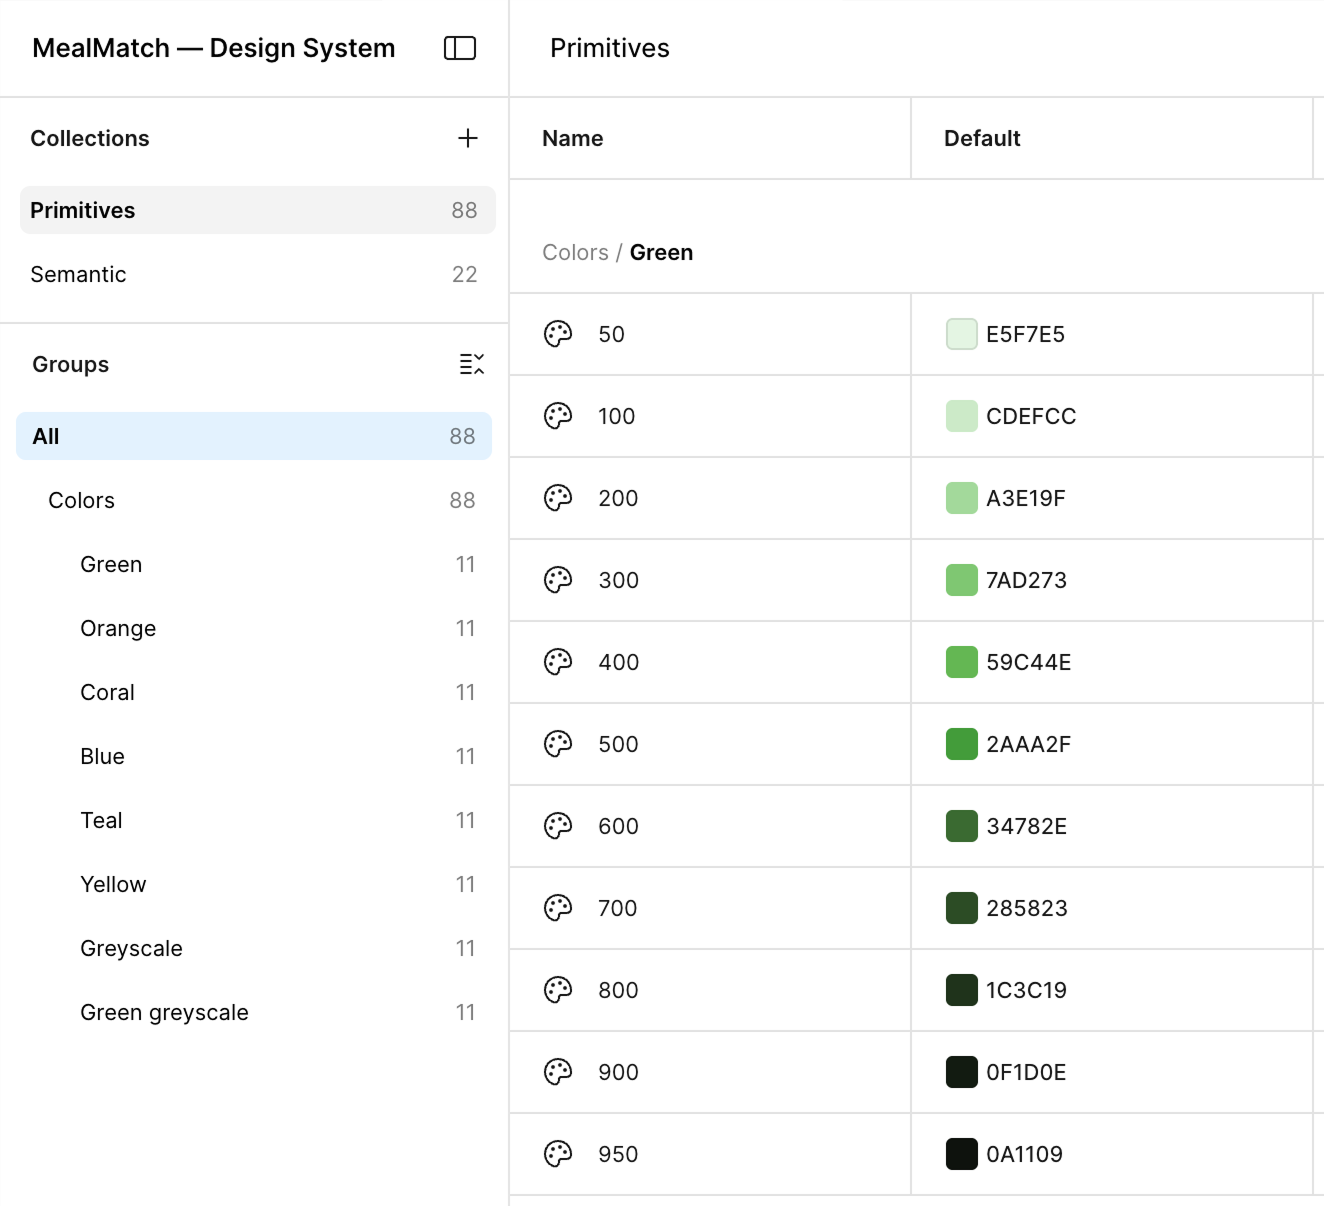
Task: Open the Green greyscale group
Action: pyautogui.click(x=164, y=1012)
